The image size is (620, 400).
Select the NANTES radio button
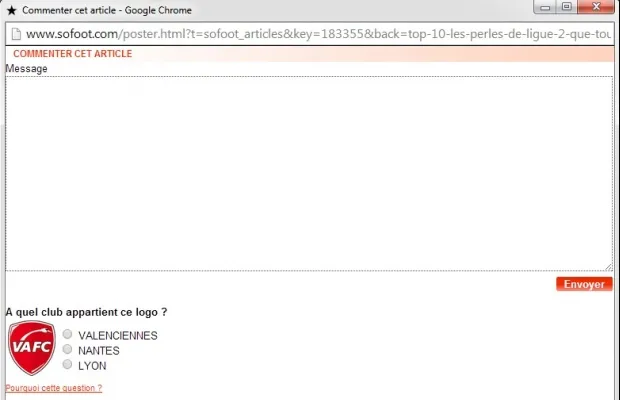pos(68,349)
